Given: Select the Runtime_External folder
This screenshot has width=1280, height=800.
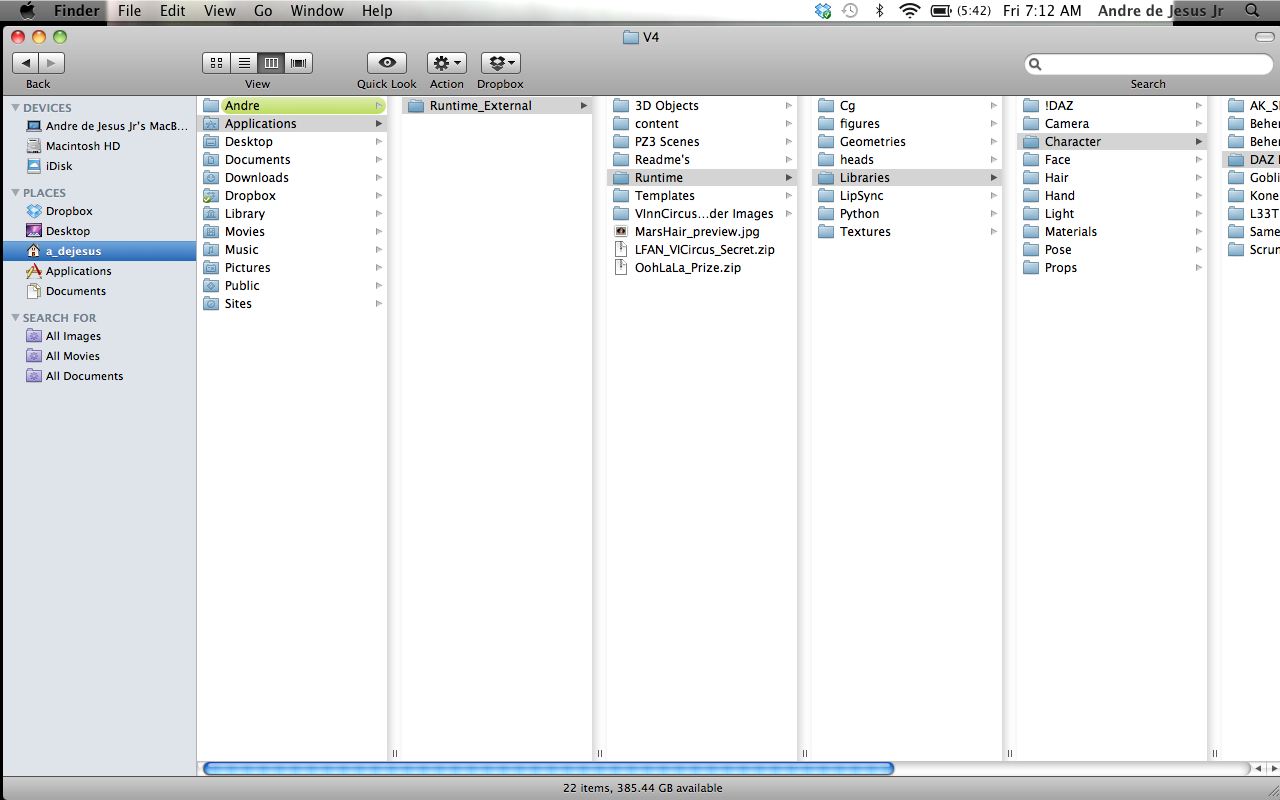Looking at the screenshot, I should (x=497, y=106).
